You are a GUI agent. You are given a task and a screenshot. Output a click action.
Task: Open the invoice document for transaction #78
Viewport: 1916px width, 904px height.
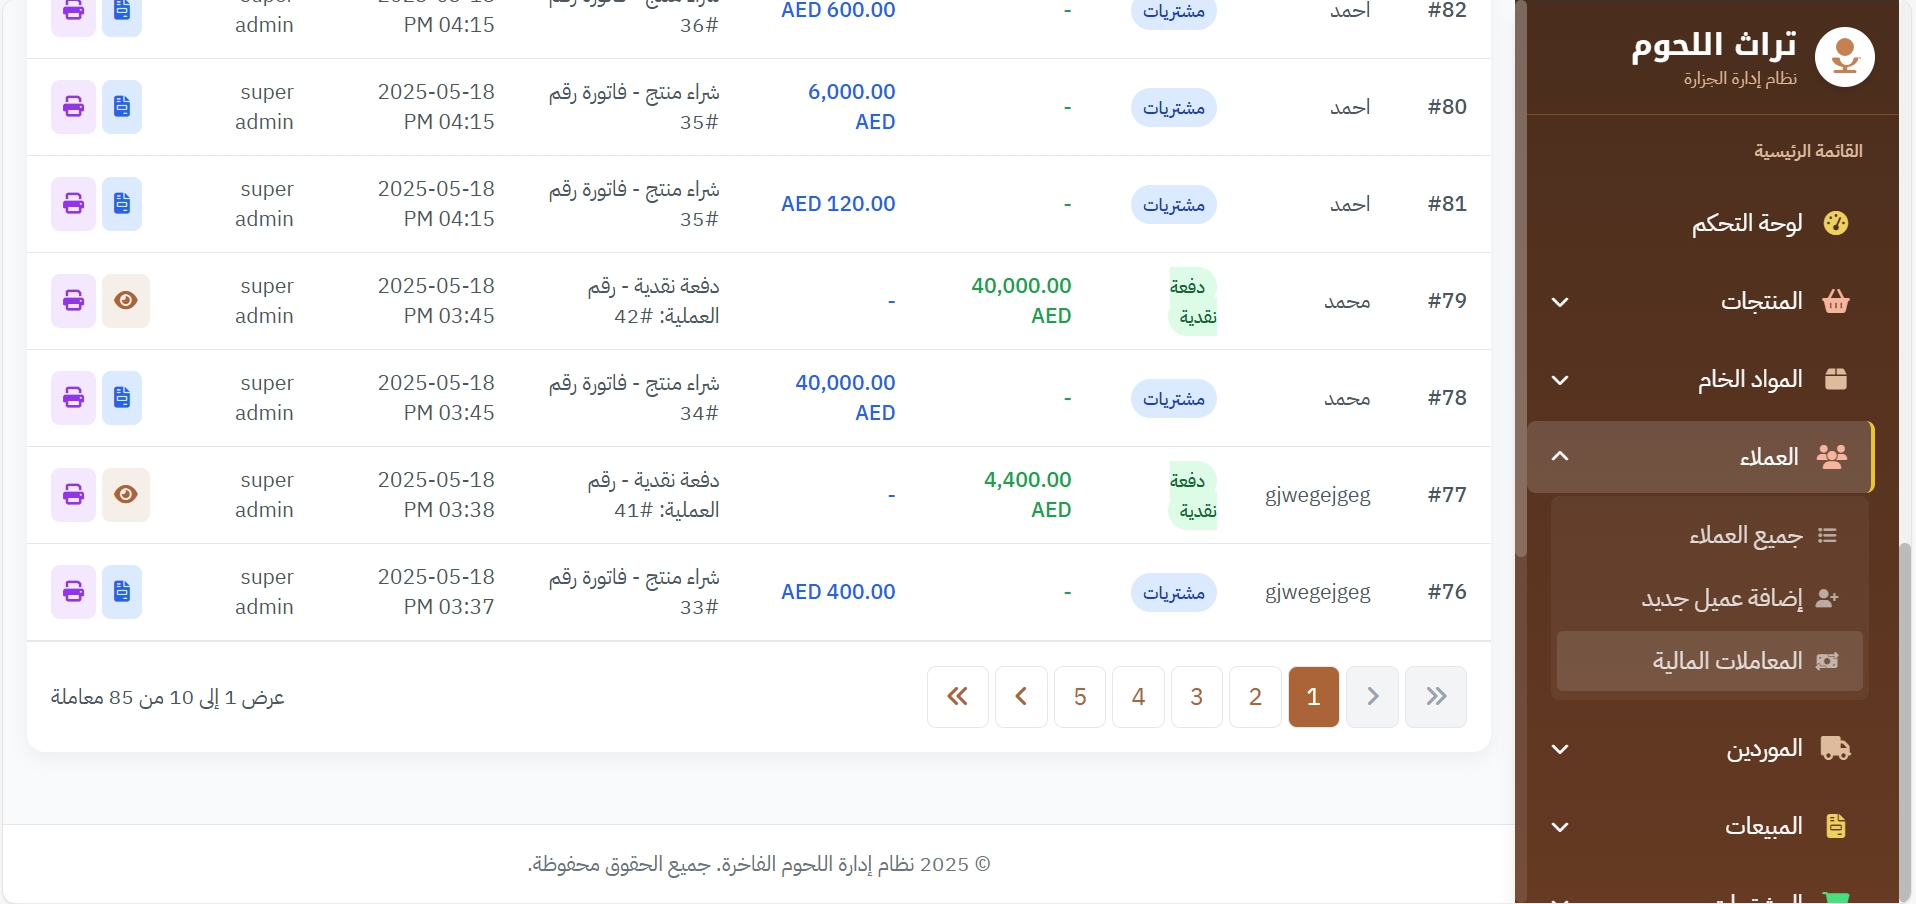point(122,398)
